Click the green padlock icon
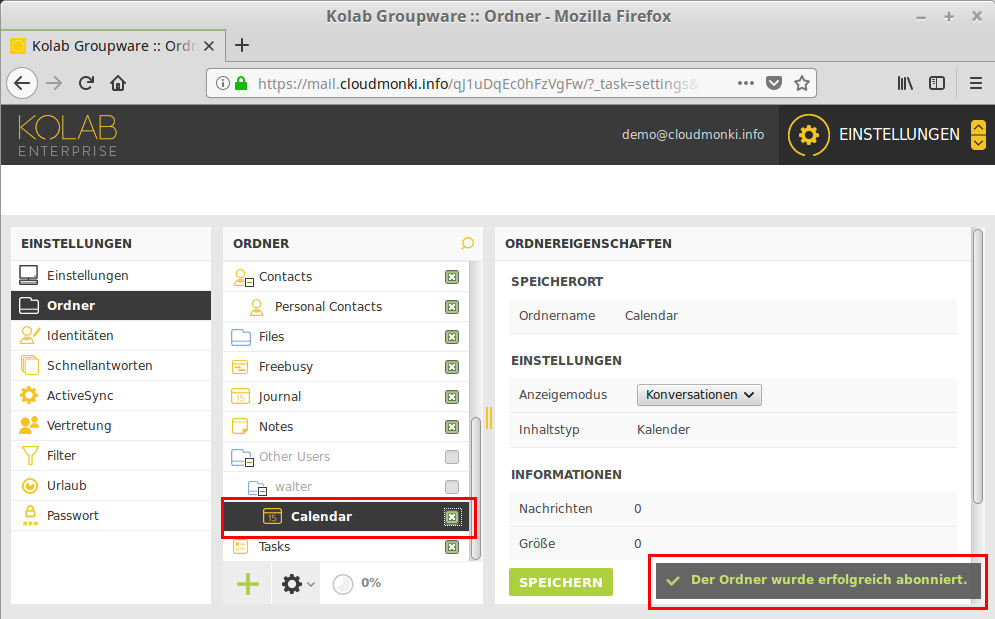The height and width of the screenshot is (619, 995). click(x=241, y=83)
